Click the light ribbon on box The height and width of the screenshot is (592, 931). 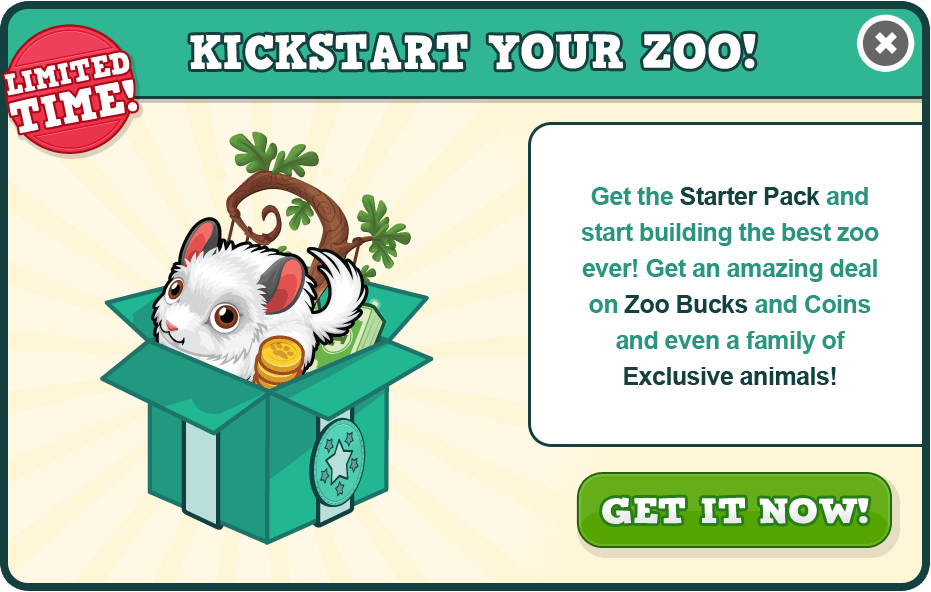click(x=201, y=469)
